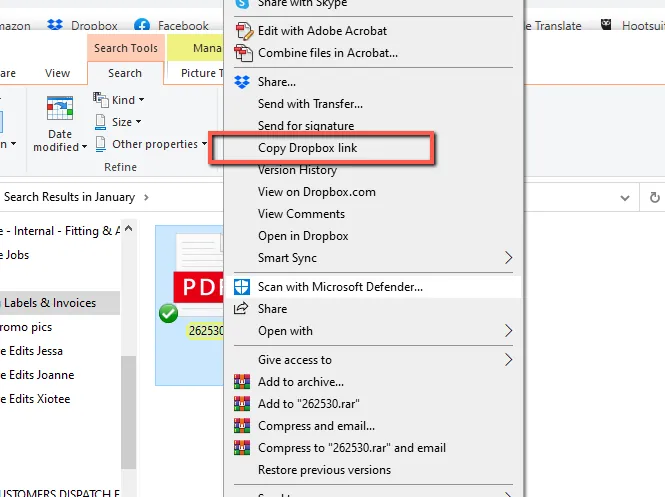Image resolution: width=665 pixels, height=497 pixels.
Task: Click the navigation pane scroll-up arrow
Action: [x=129, y=229]
